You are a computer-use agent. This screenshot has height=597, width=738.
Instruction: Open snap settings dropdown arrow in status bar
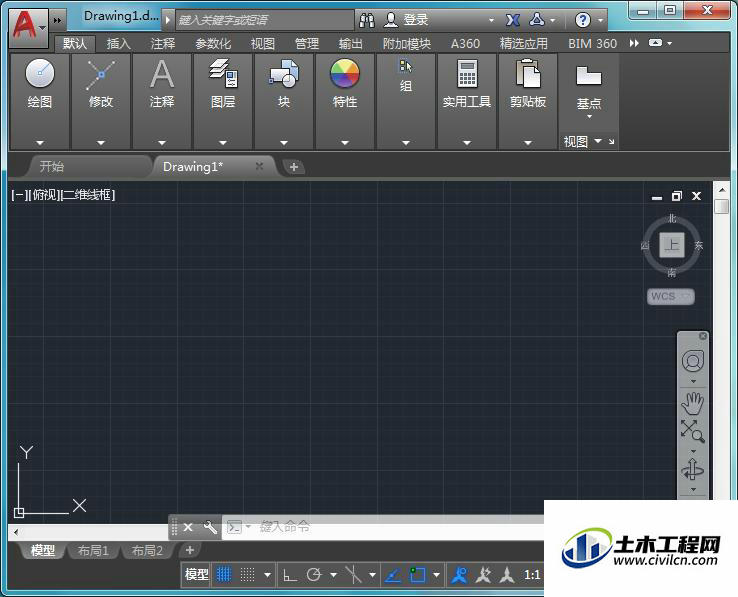(x=267, y=575)
